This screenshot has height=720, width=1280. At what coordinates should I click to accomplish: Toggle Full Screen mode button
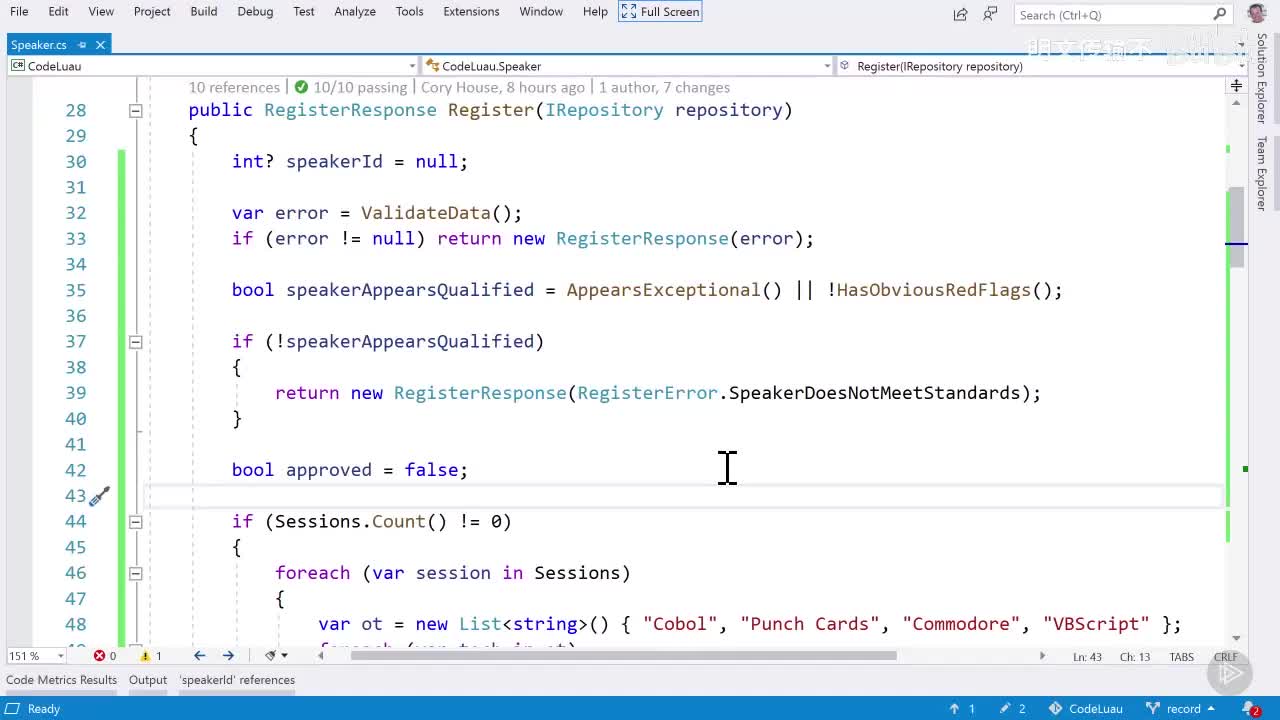click(660, 11)
